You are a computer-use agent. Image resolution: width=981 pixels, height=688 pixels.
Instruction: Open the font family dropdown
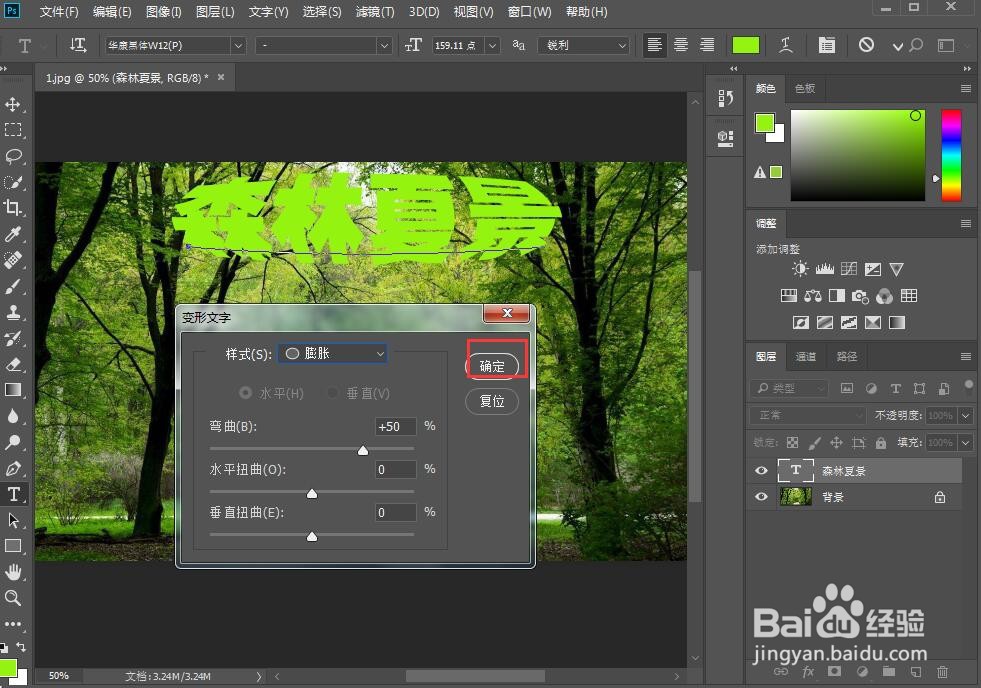(x=238, y=45)
